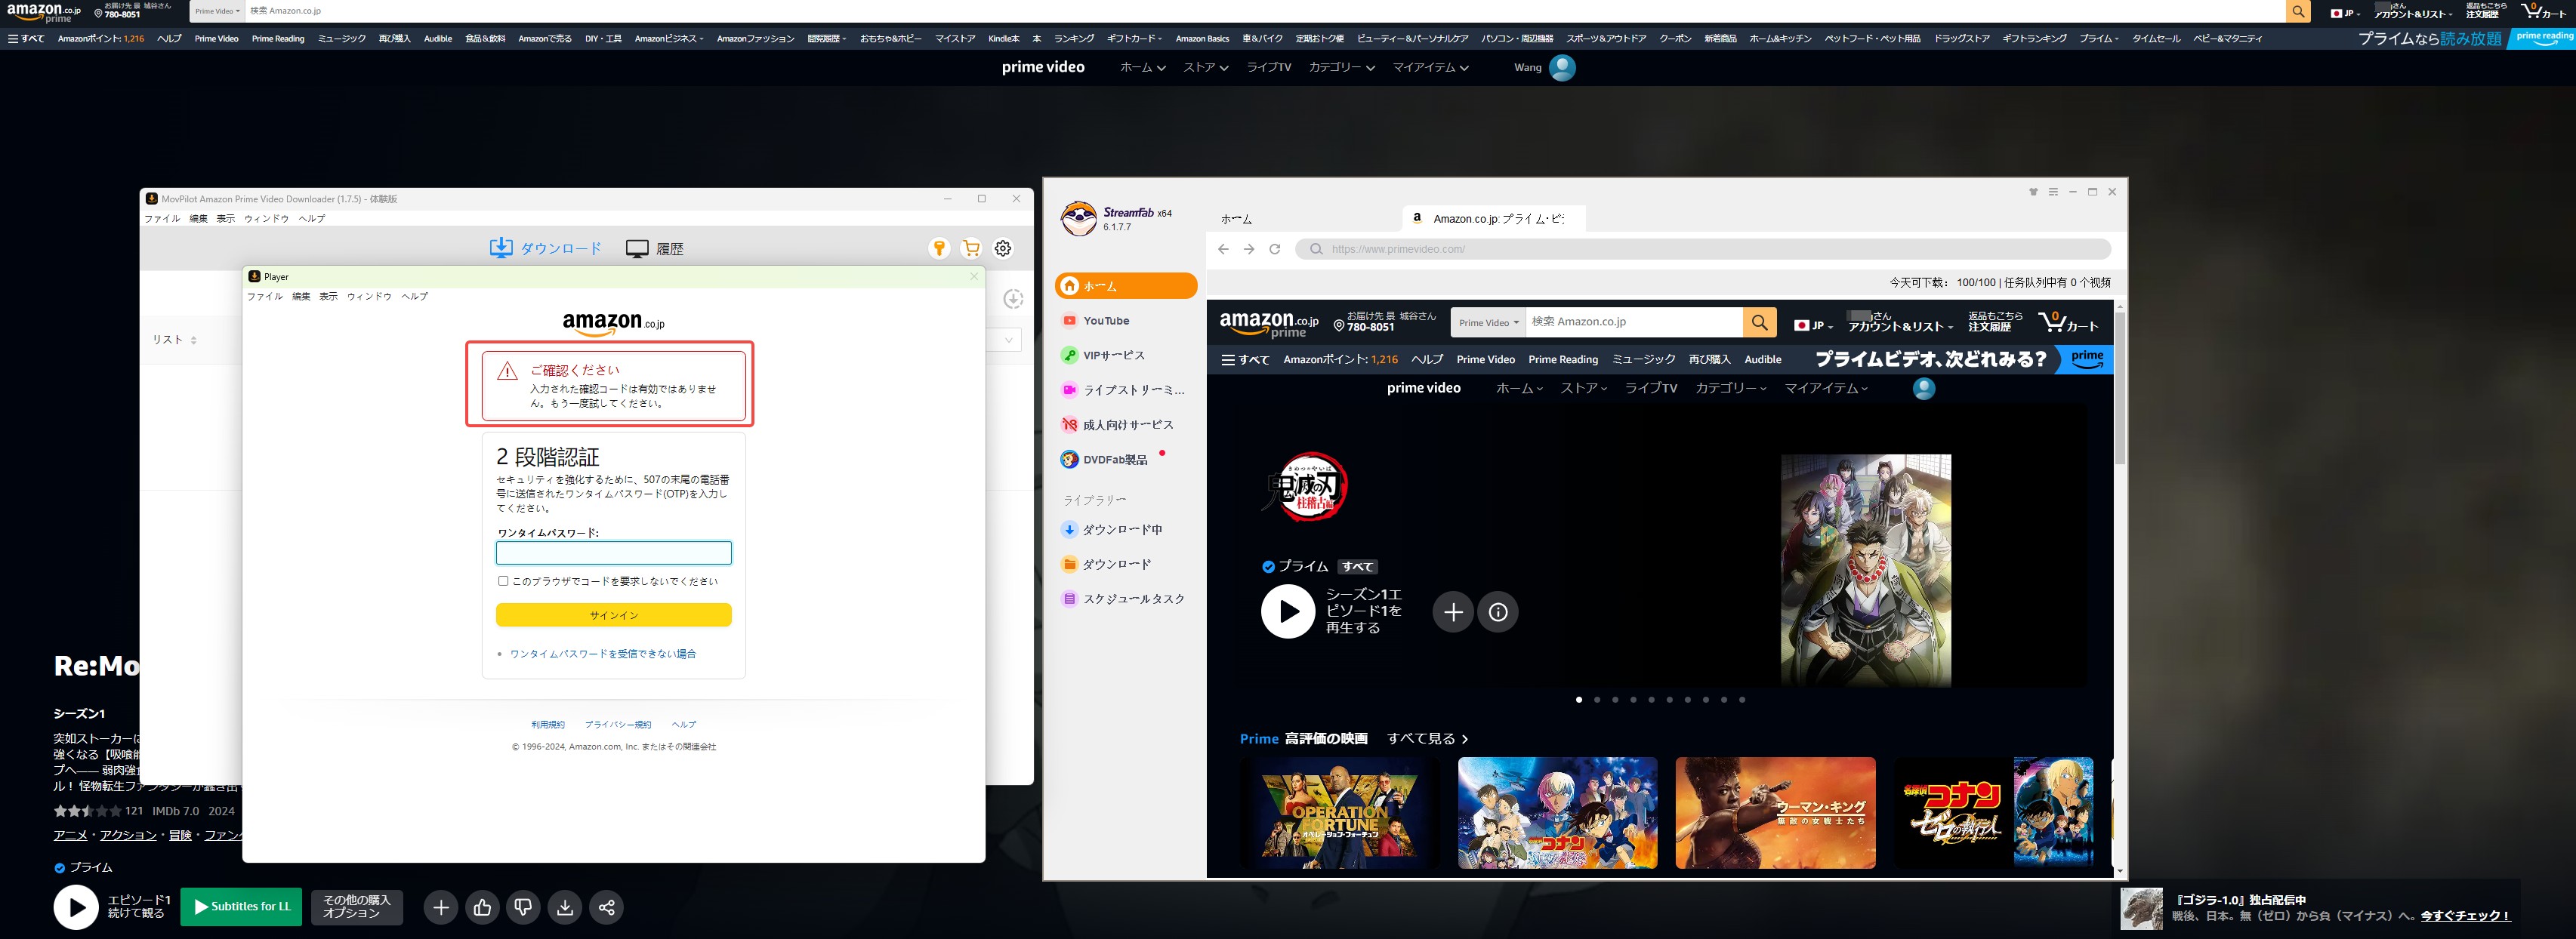2576x939 pixels.
Task: Switch to StreamFab ホーム tab
Action: [x=1236, y=219]
